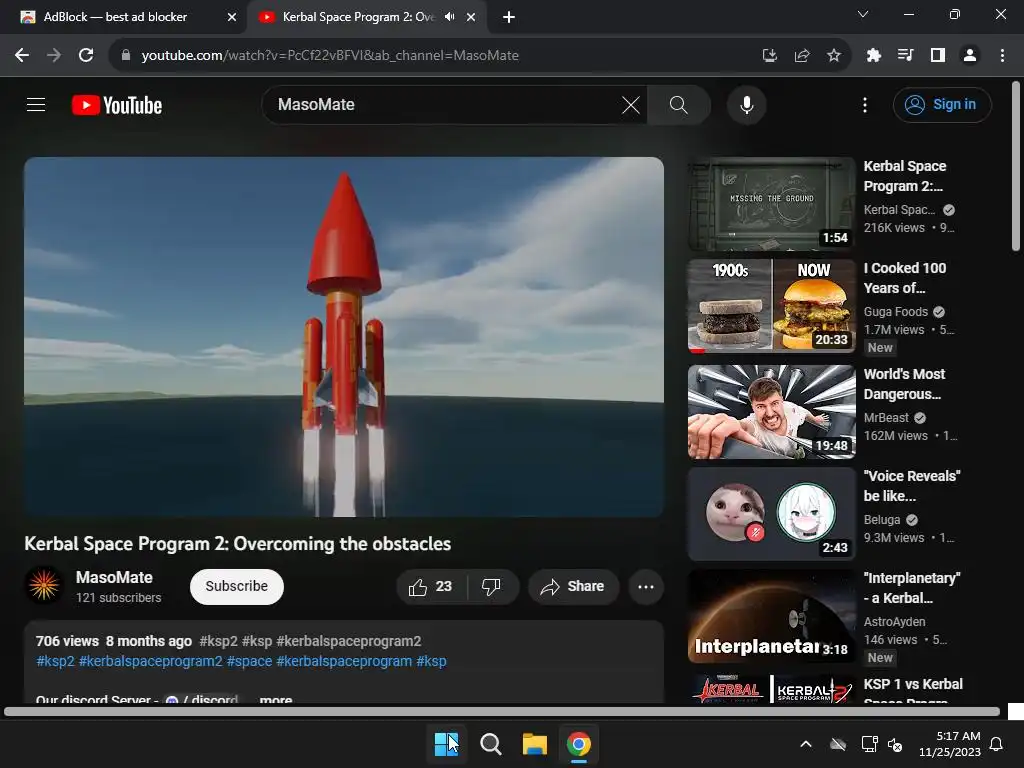Open more actions ellipsis below video

tap(646, 586)
